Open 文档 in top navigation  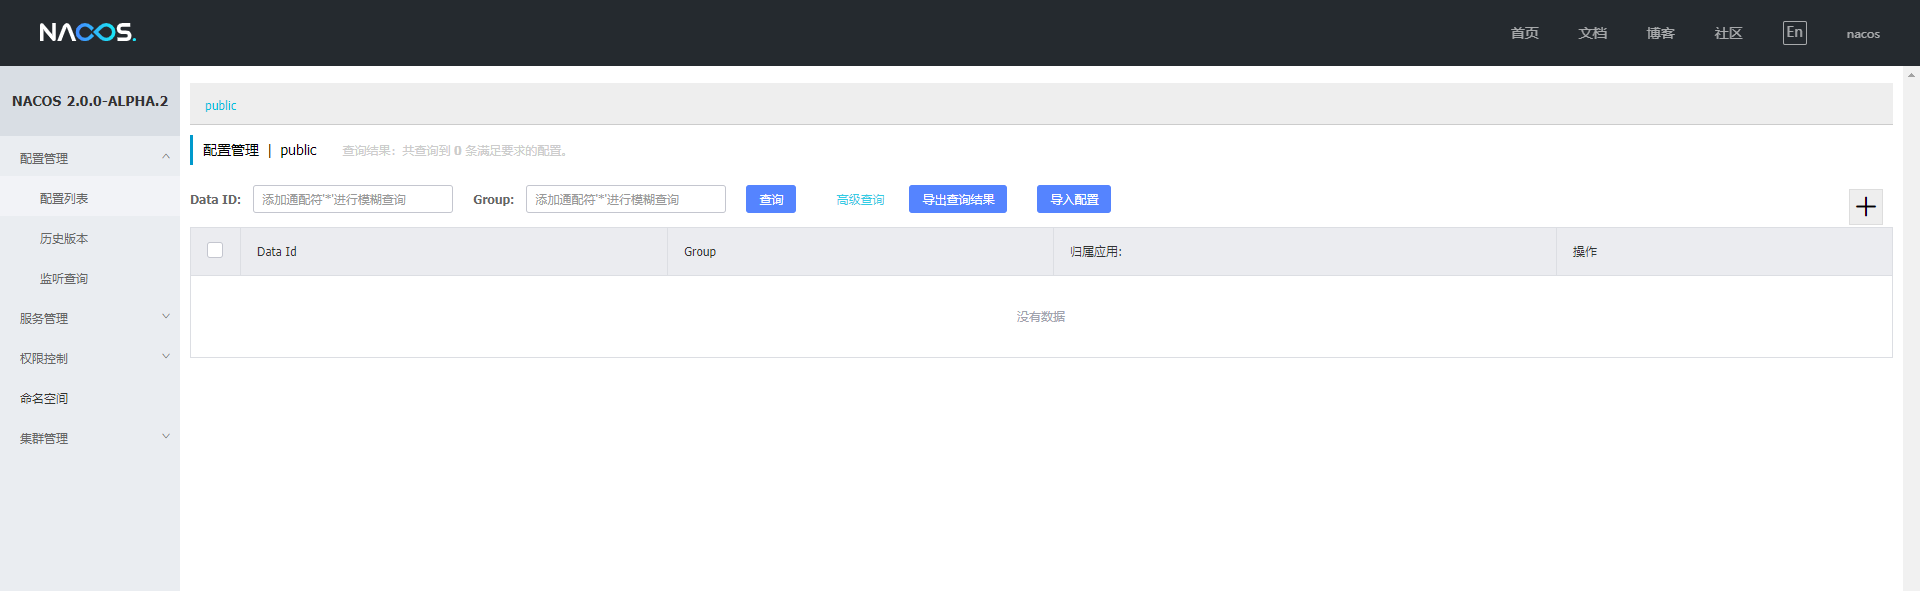(1592, 33)
